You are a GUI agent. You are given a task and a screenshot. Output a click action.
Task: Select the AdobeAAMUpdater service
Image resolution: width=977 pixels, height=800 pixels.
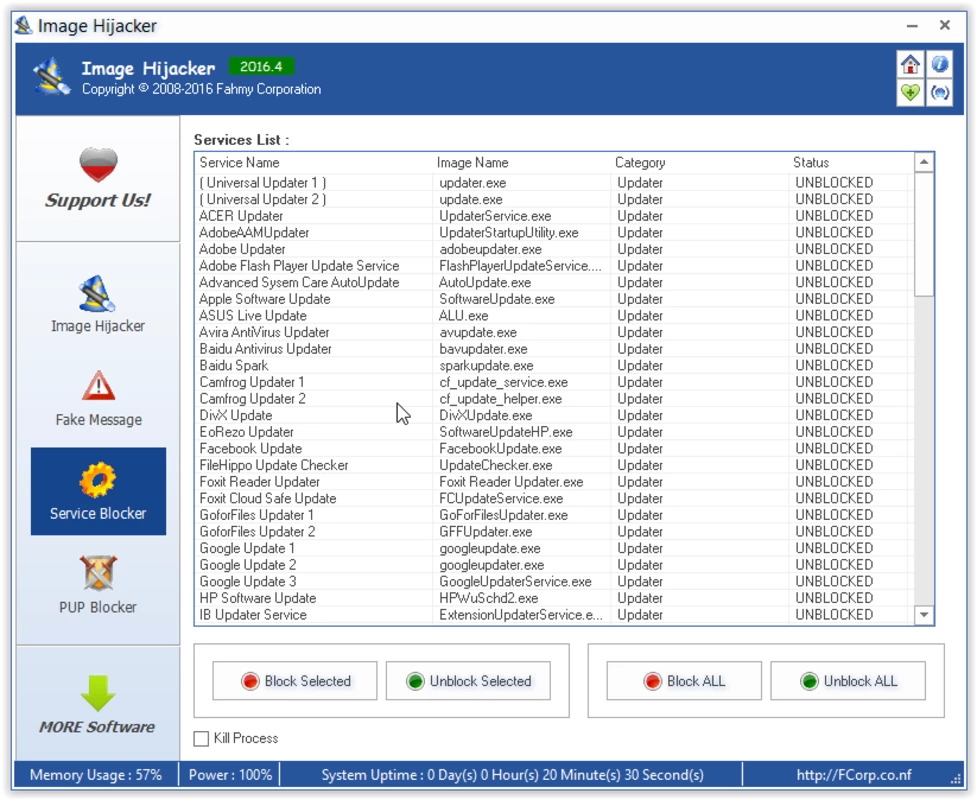[x=553, y=232]
